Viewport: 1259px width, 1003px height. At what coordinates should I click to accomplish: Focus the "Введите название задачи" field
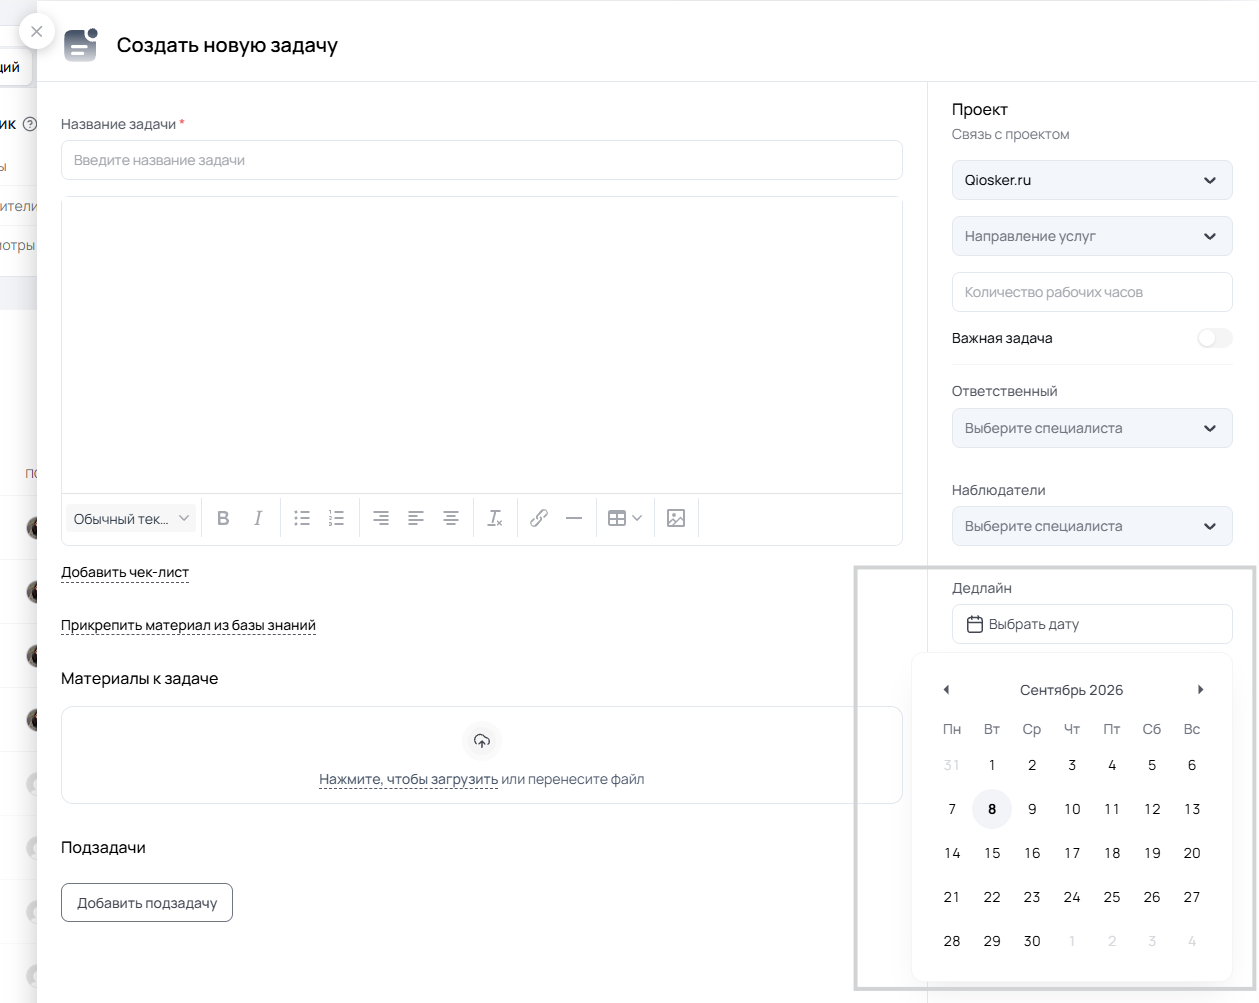[482, 160]
